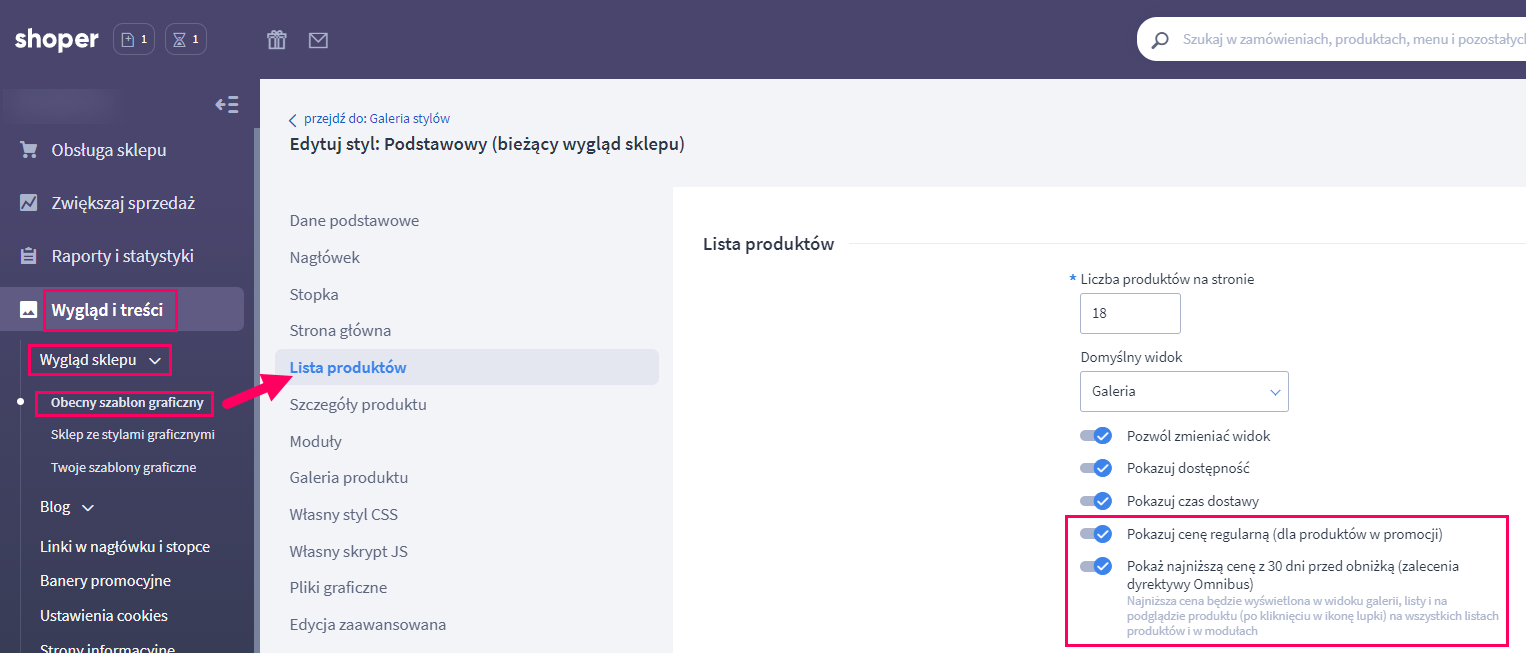This screenshot has height=653, width=1526.
Task: Switch to Moduły tab
Action: (316, 441)
